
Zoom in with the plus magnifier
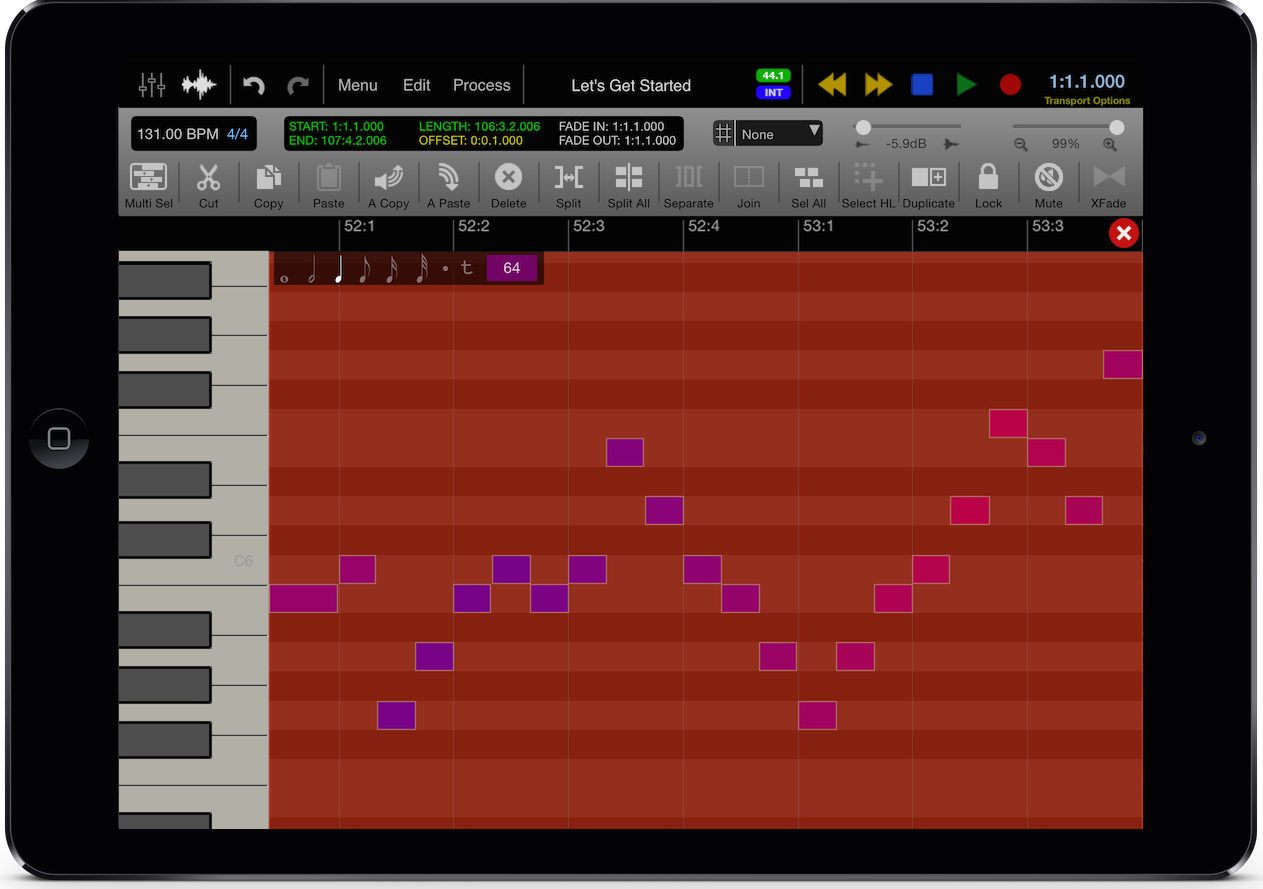[x=1110, y=145]
